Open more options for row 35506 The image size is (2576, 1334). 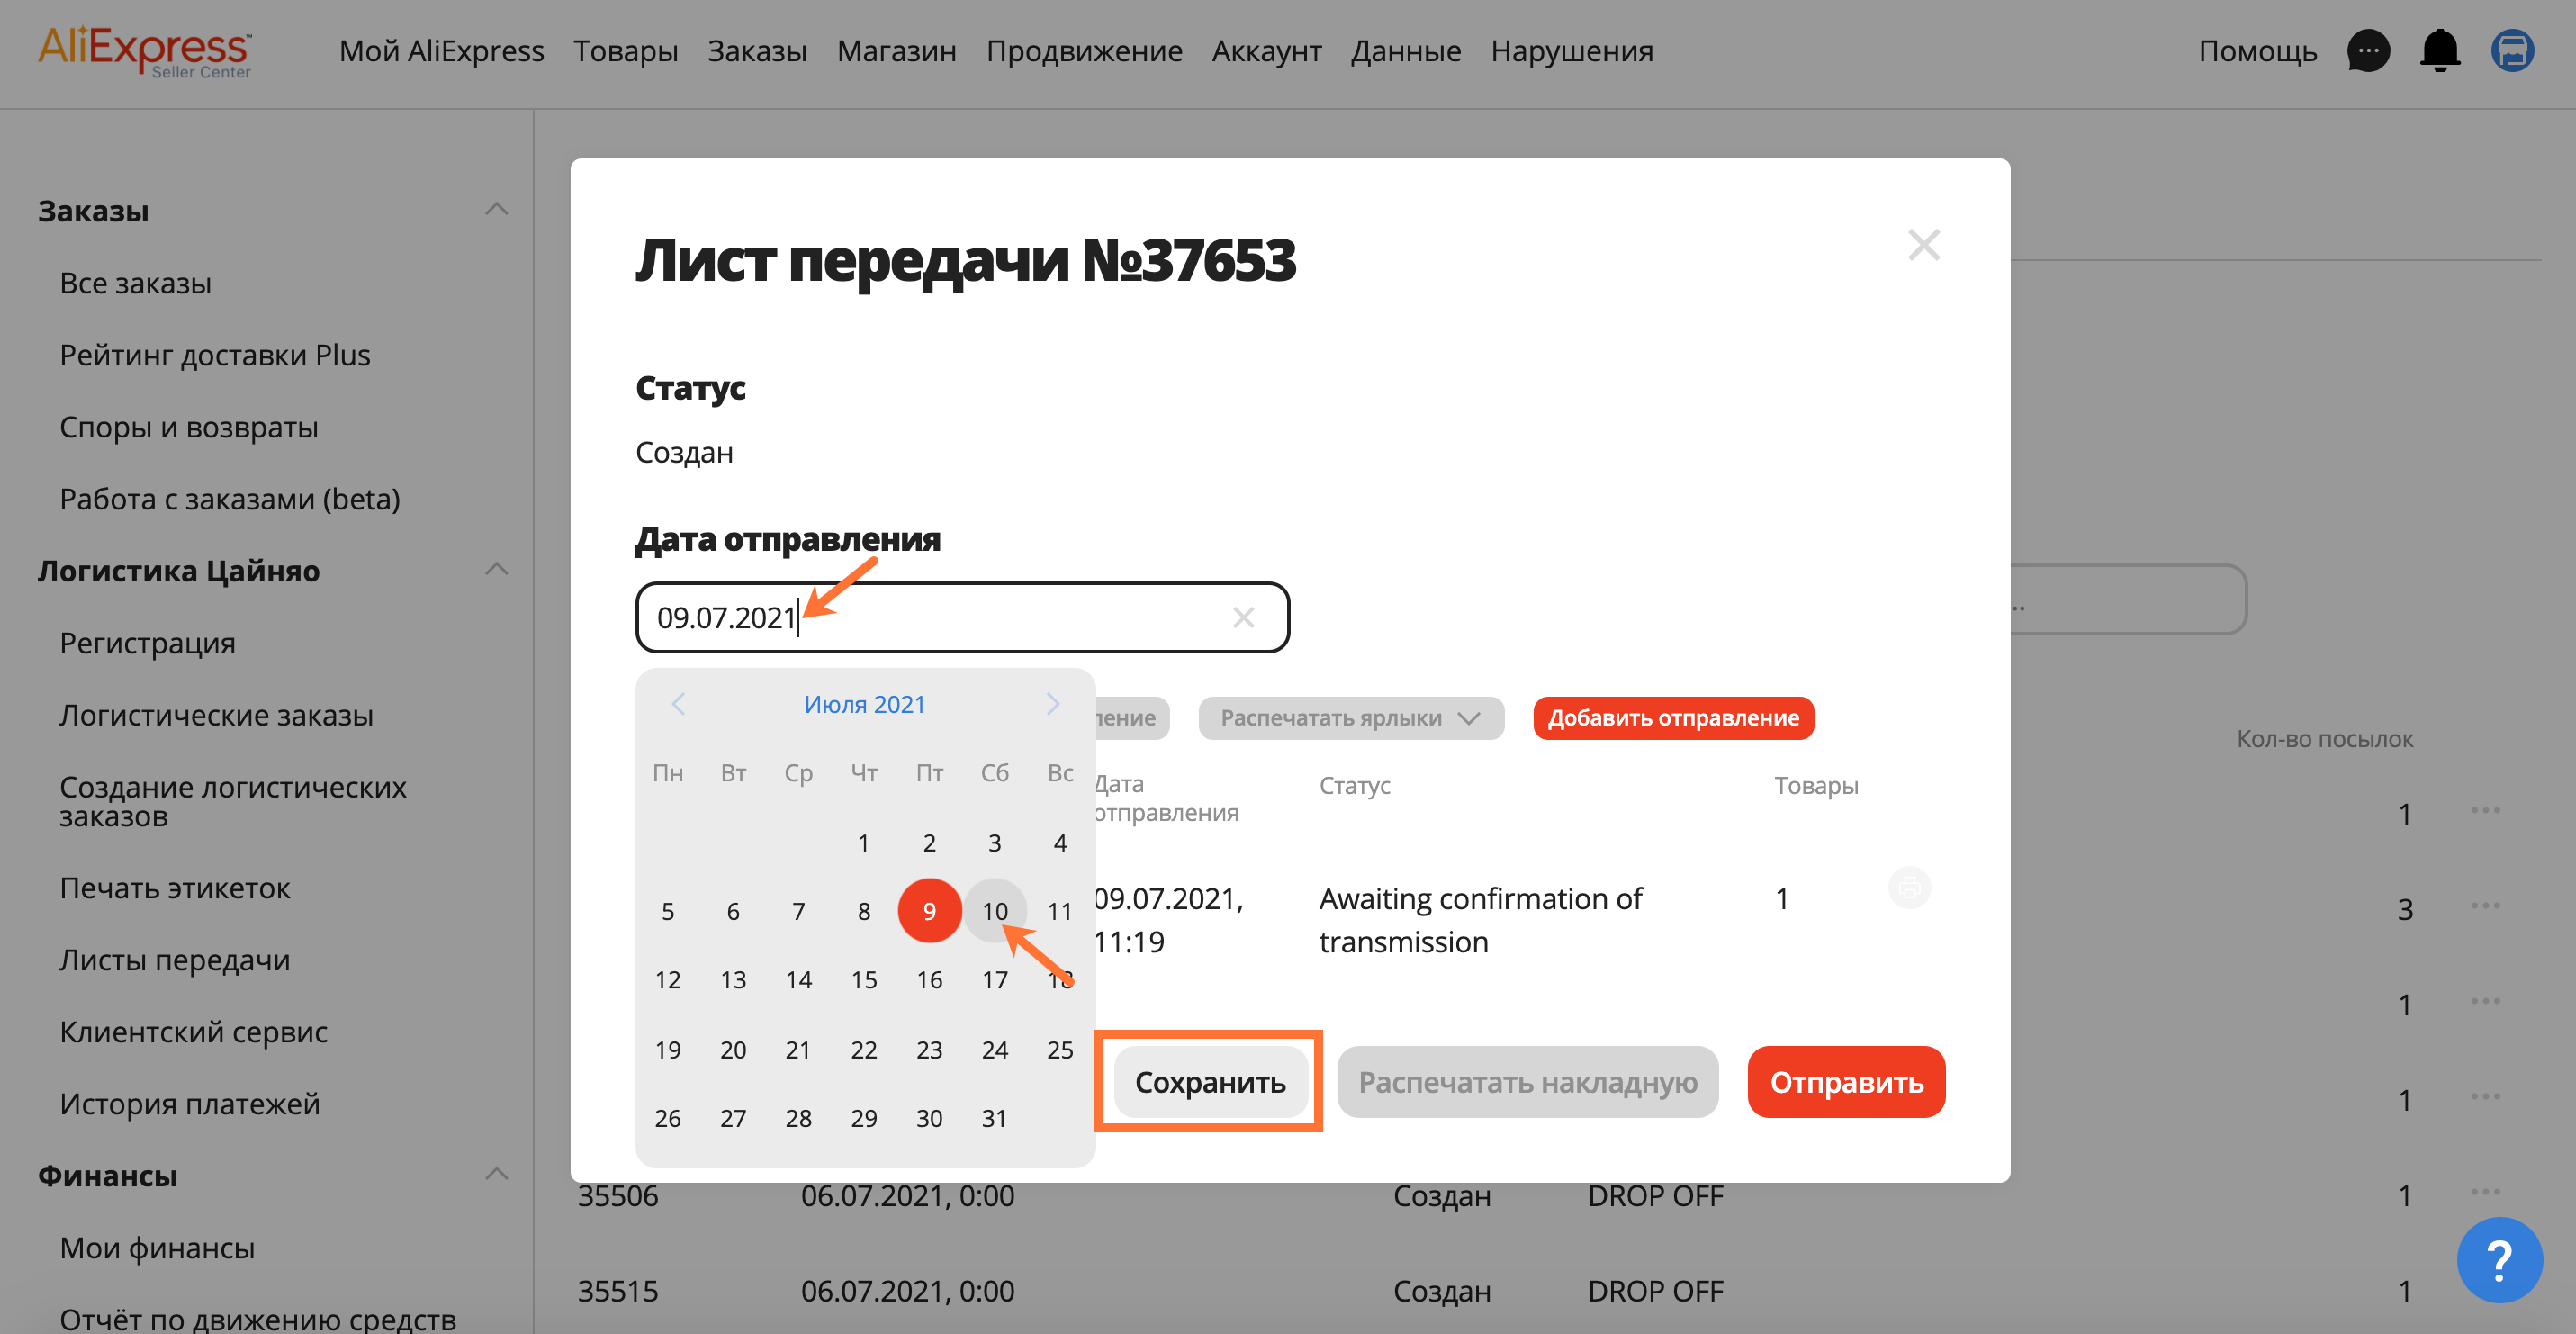(2485, 1192)
